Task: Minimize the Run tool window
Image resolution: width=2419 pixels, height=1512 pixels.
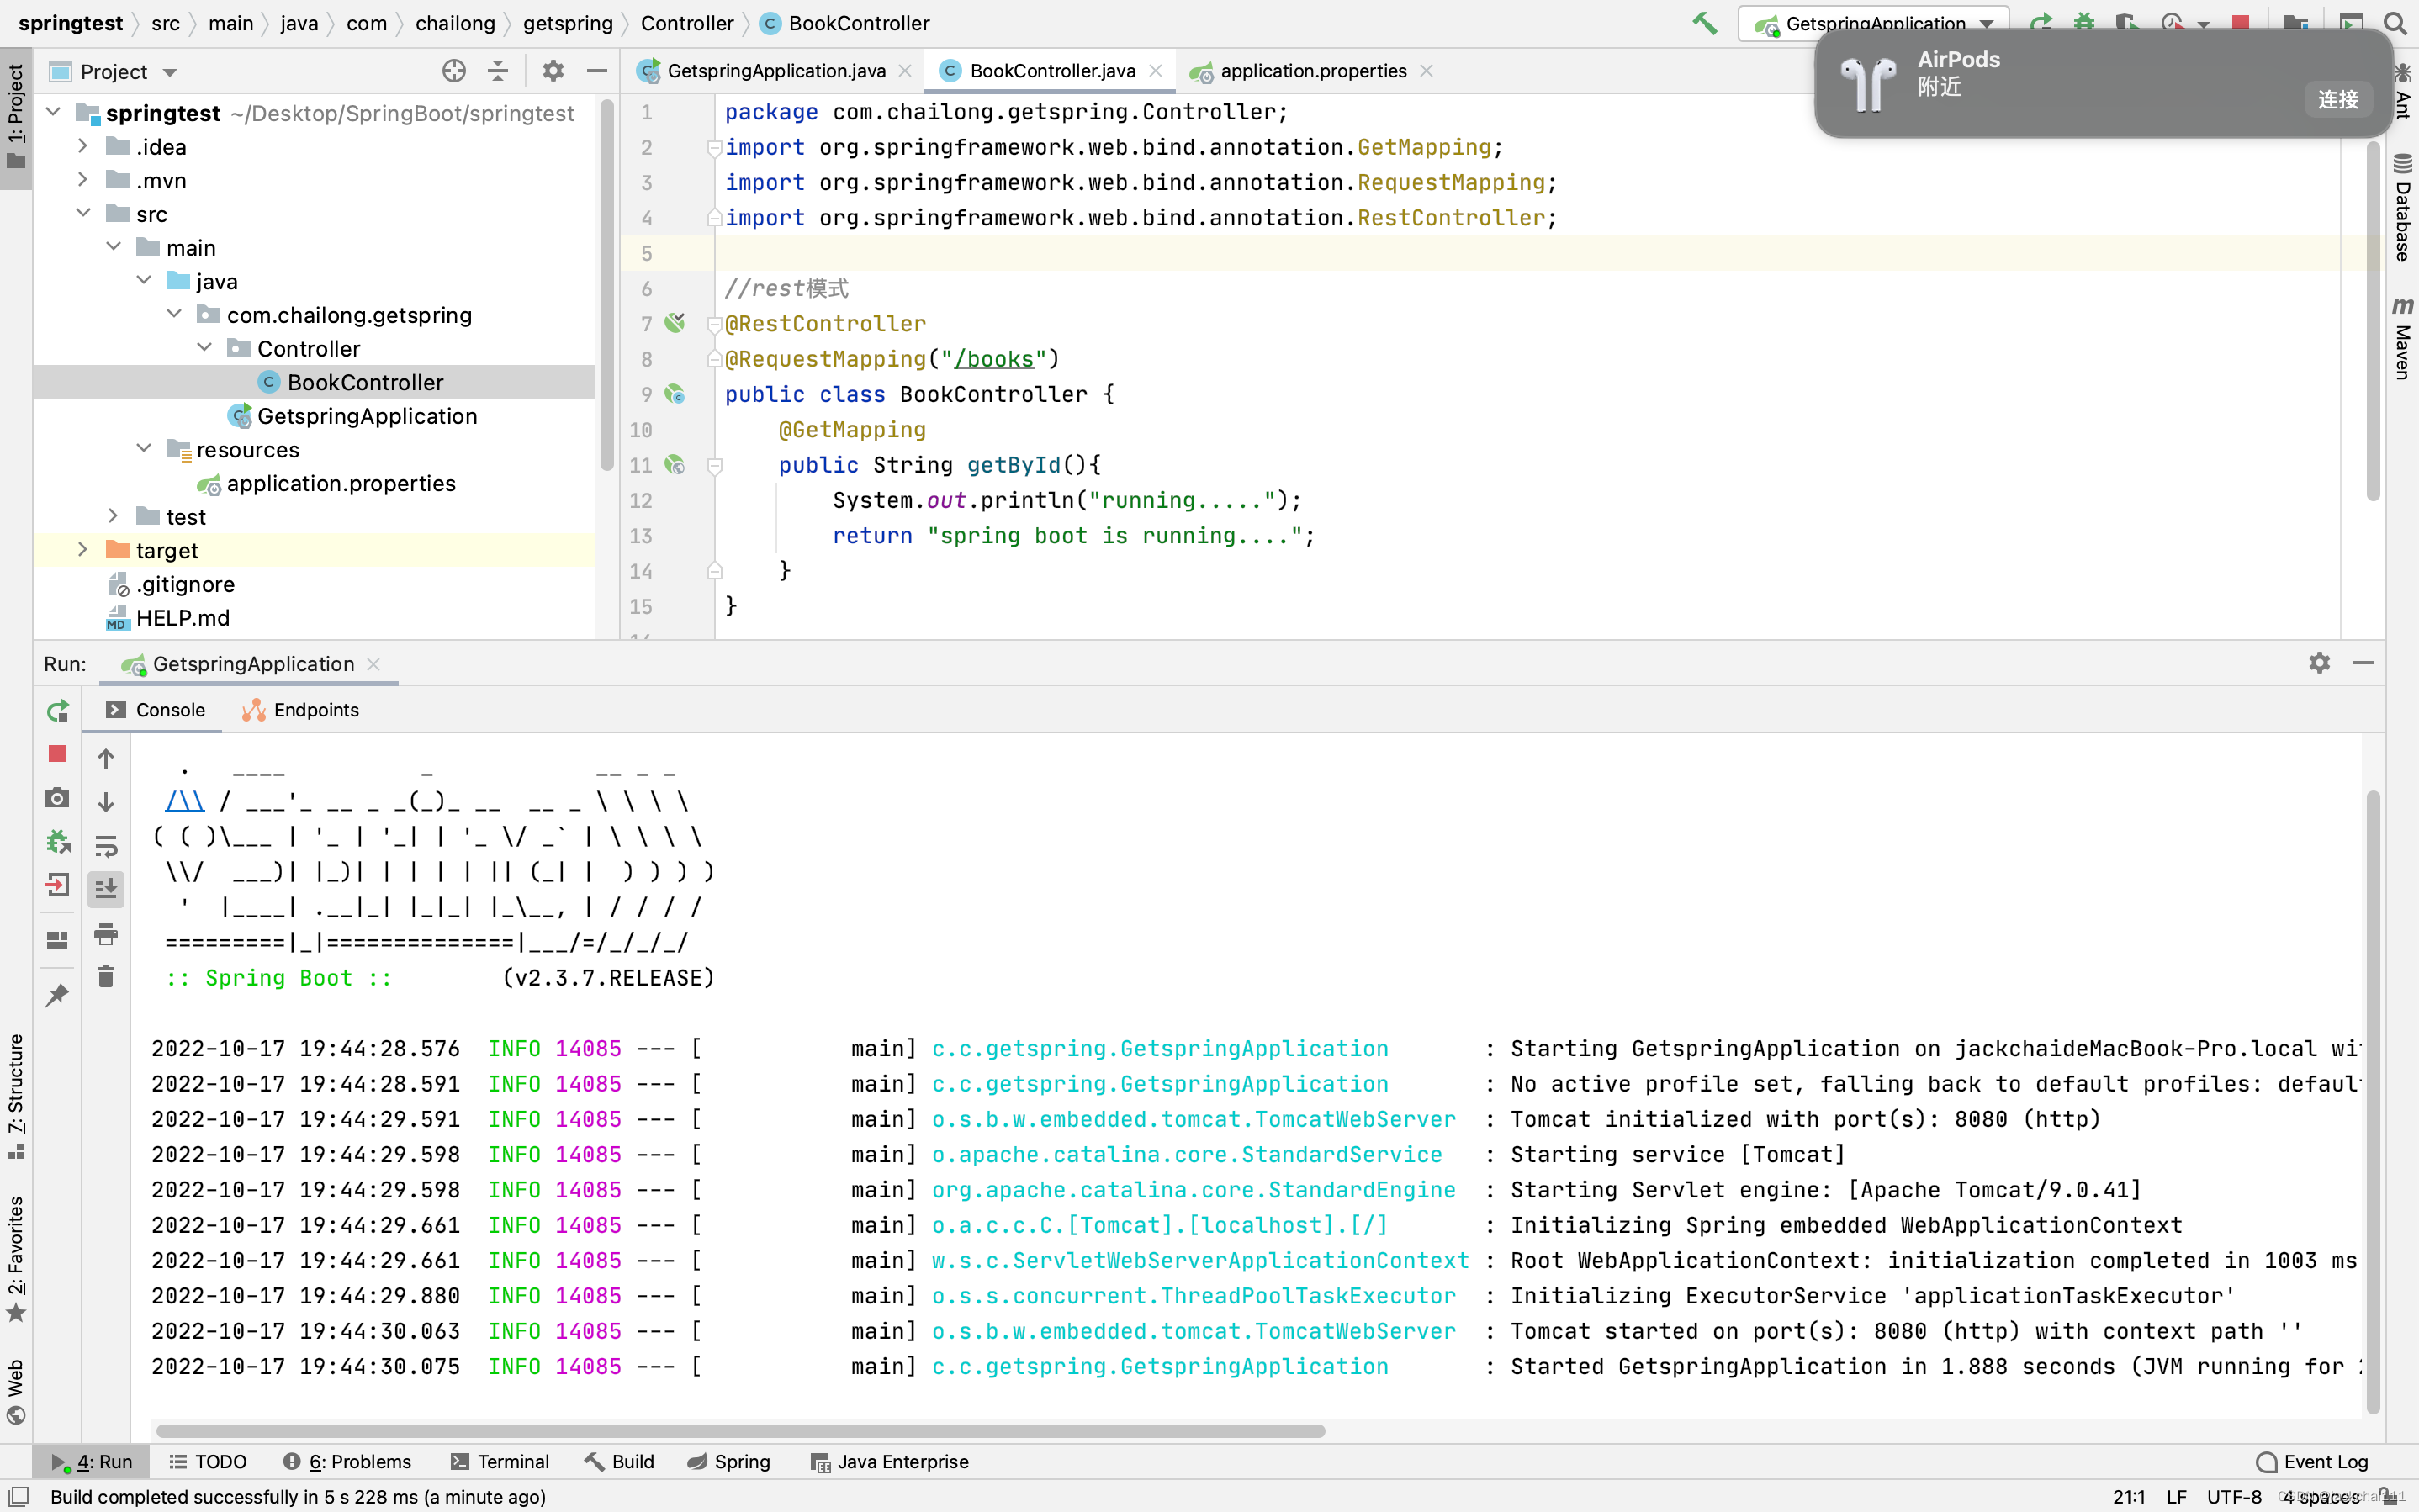Action: (x=2363, y=663)
